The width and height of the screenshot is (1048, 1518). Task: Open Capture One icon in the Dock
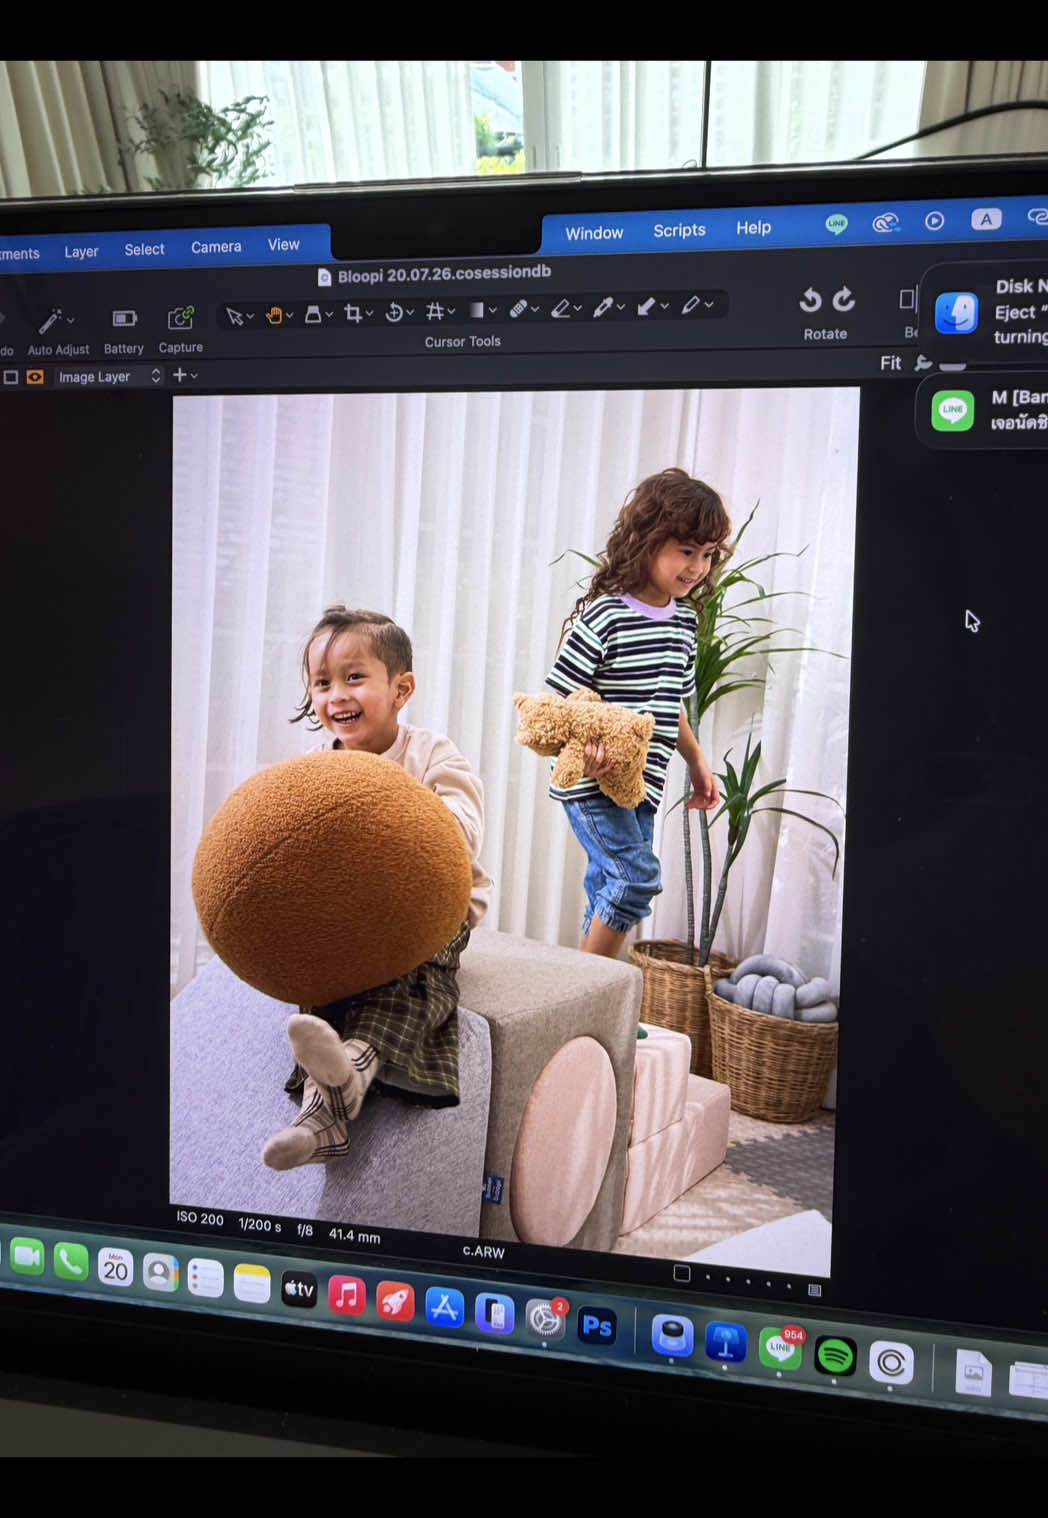pos(891,1362)
